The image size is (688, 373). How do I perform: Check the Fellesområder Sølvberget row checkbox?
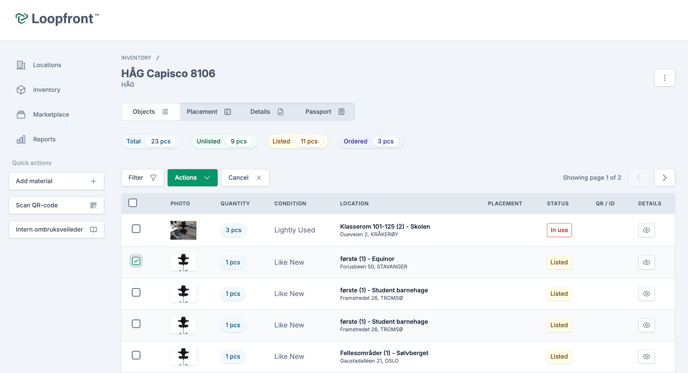point(136,355)
